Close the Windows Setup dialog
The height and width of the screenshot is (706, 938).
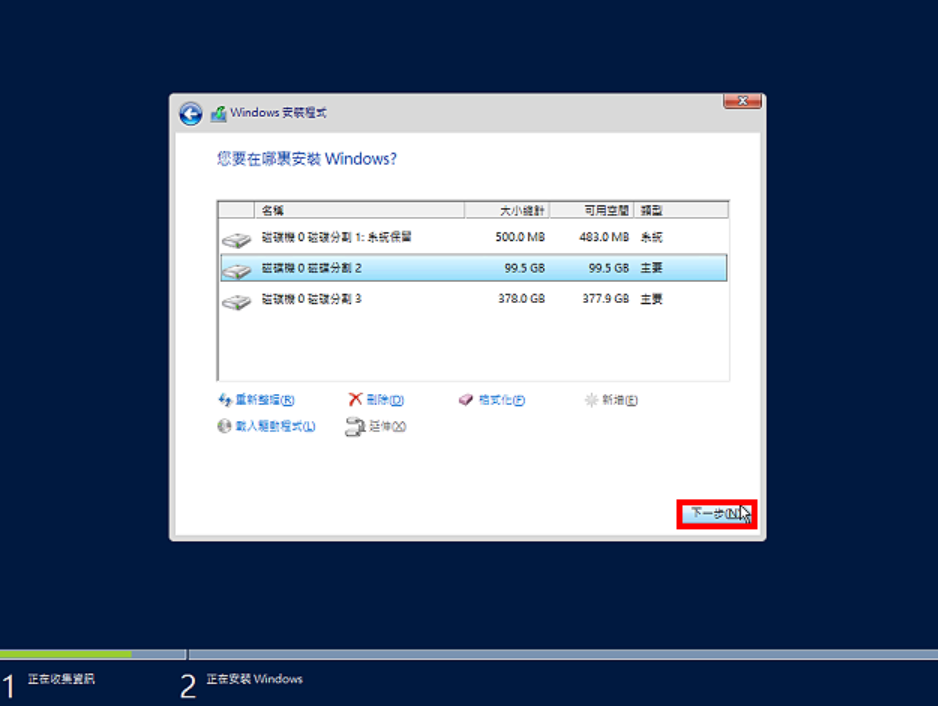(x=742, y=101)
